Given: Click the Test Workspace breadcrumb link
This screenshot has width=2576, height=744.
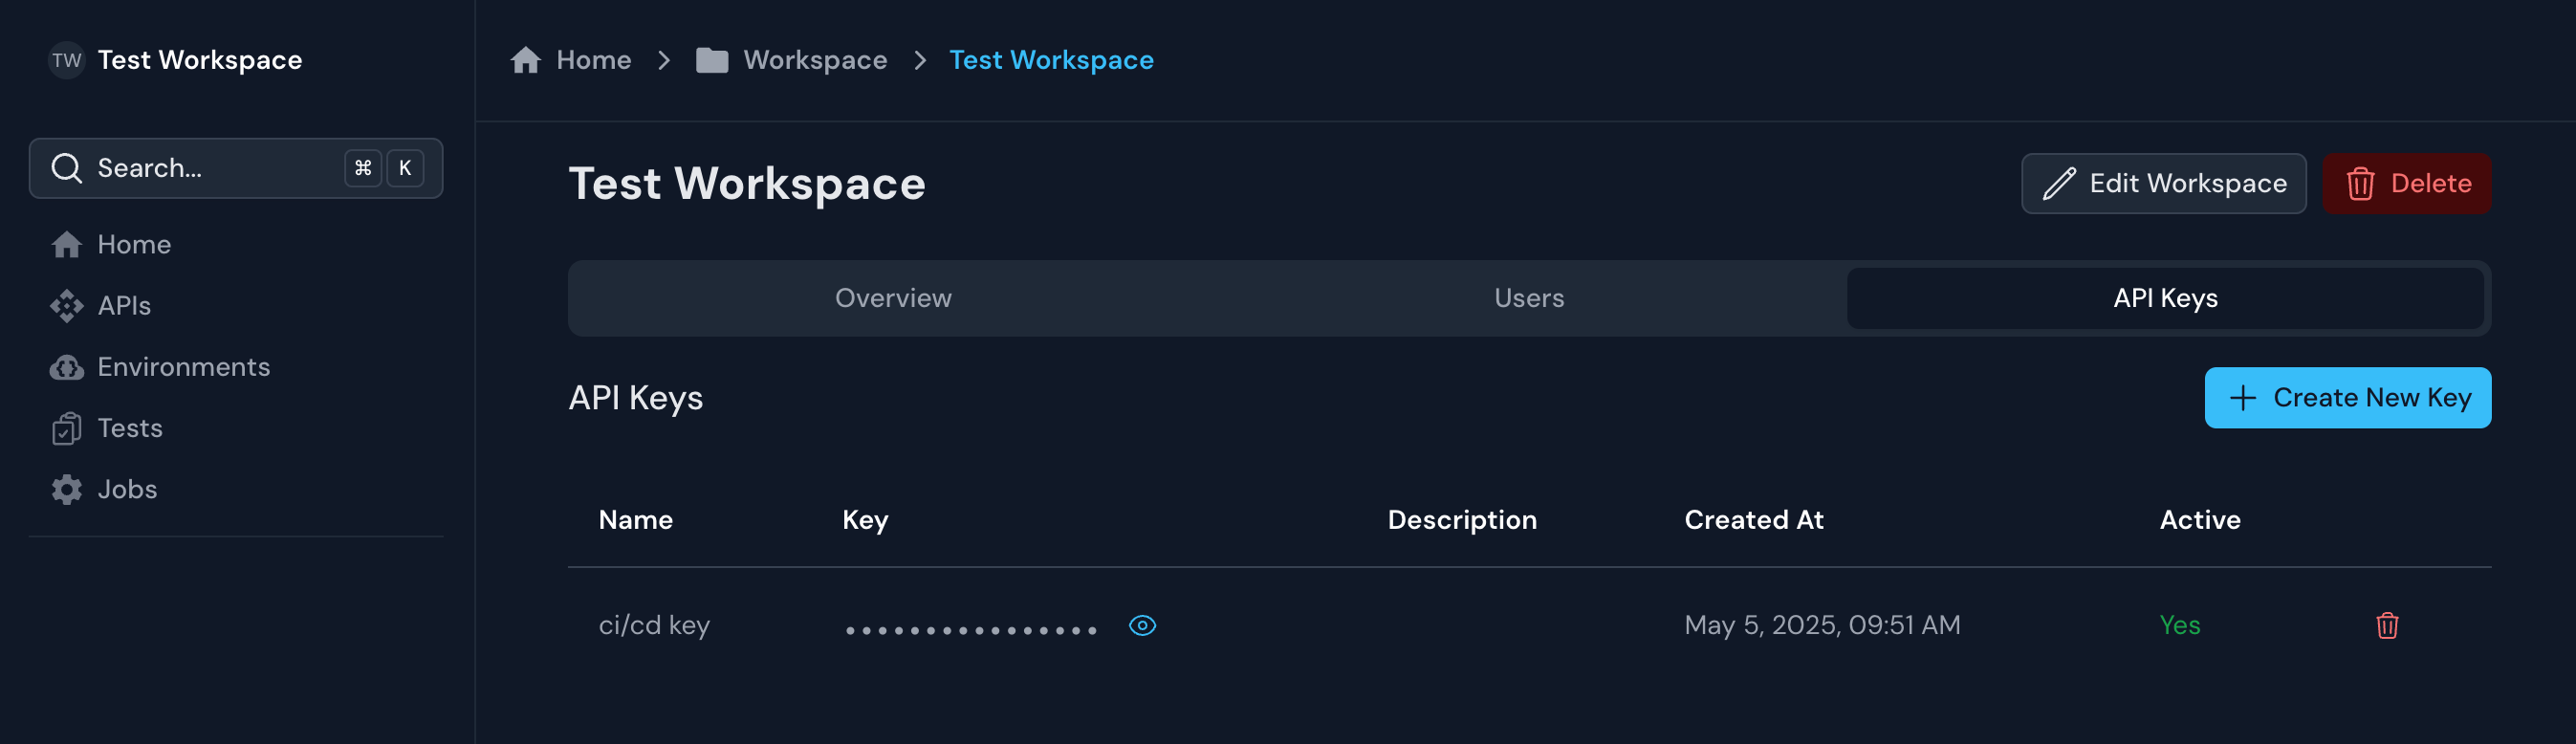Looking at the screenshot, I should point(1051,60).
